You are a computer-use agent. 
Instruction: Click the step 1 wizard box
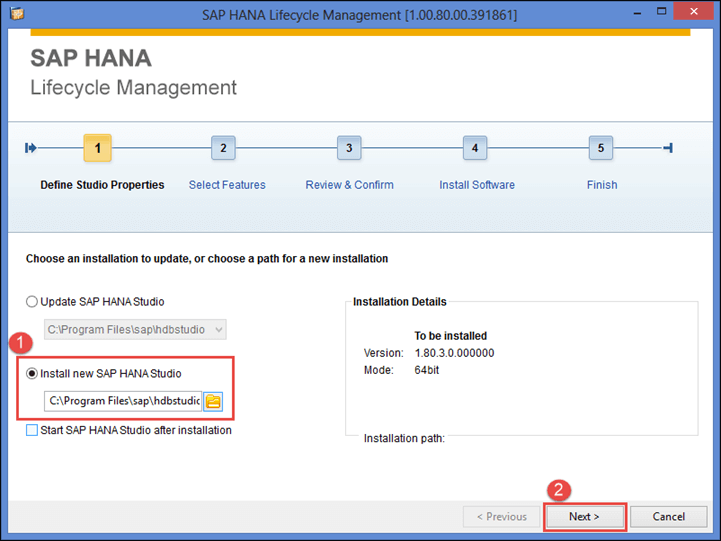point(97,148)
